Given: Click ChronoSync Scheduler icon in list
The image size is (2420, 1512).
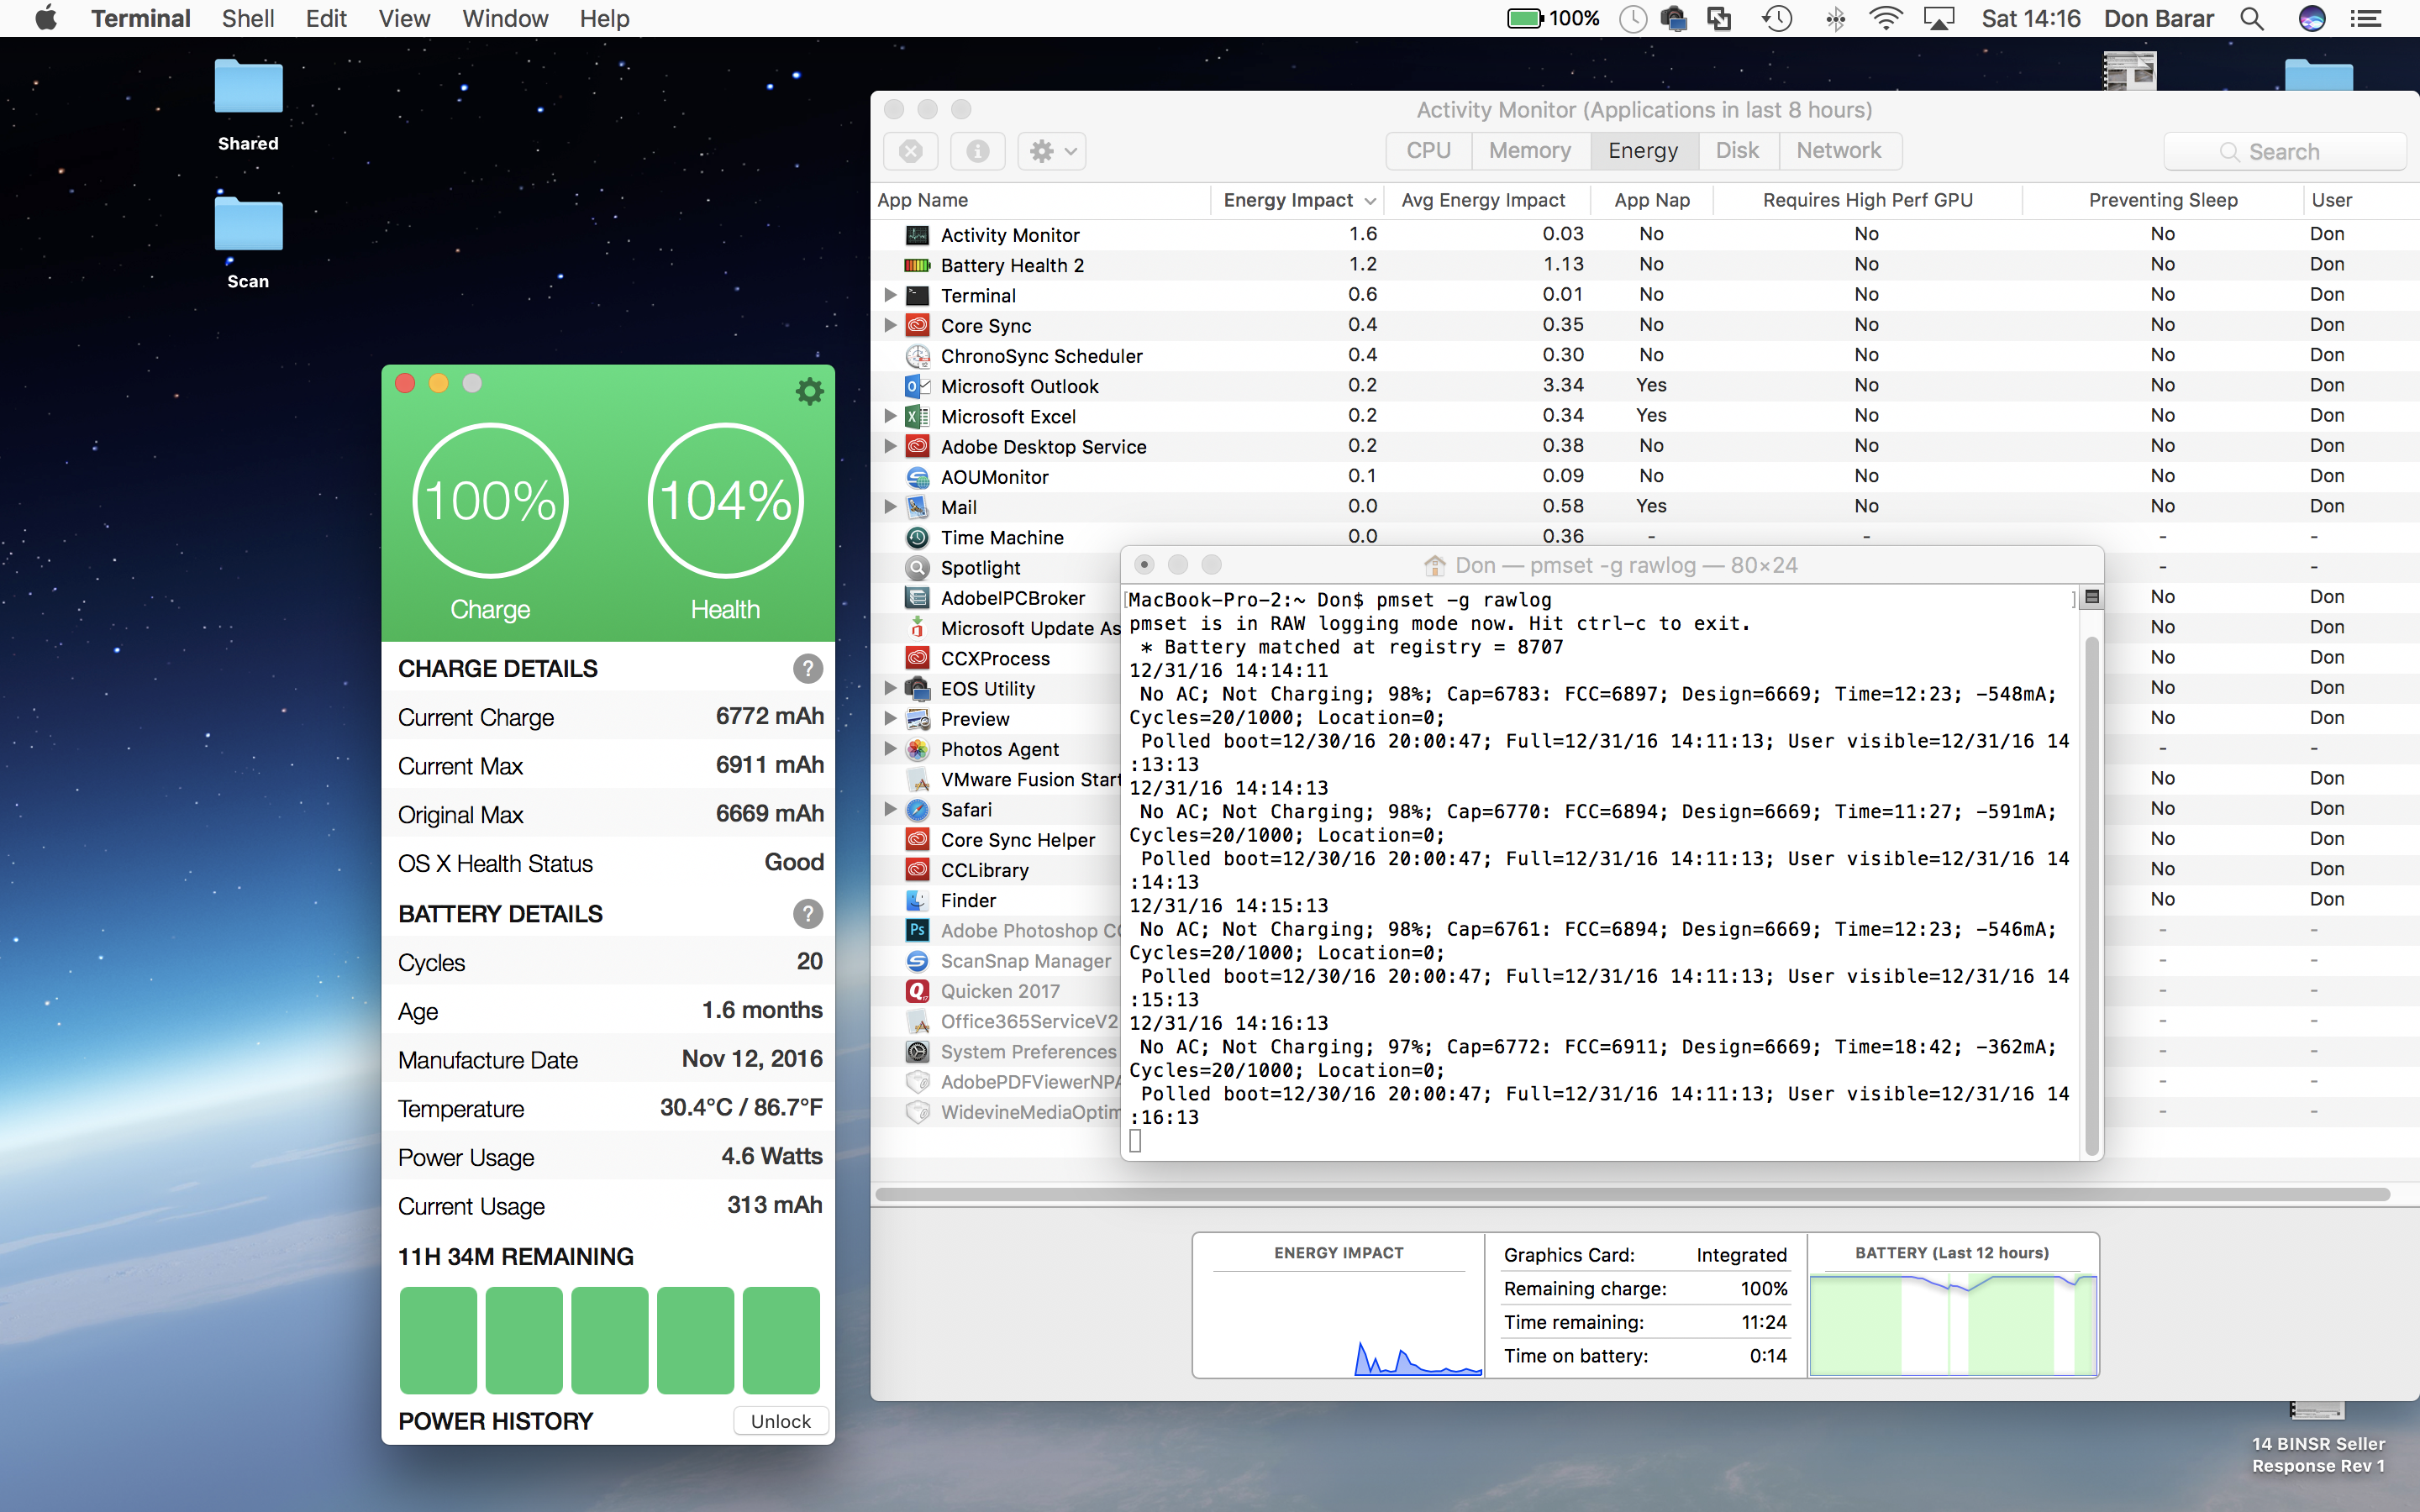Looking at the screenshot, I should click(x=917, y=356).
